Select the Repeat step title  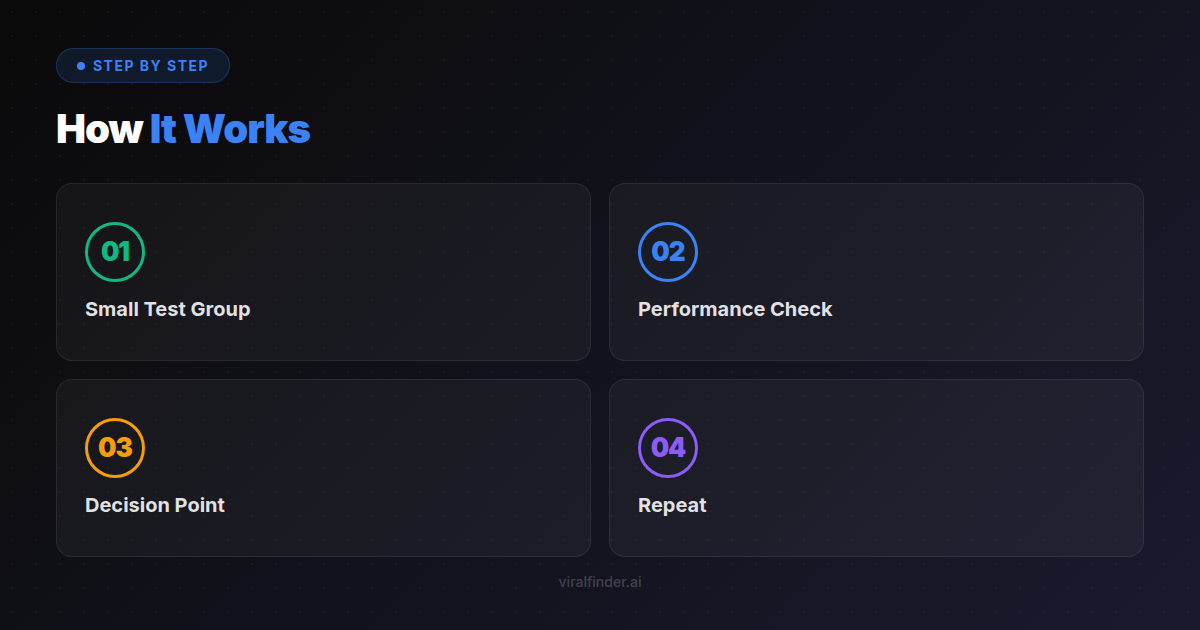[672, 505]
